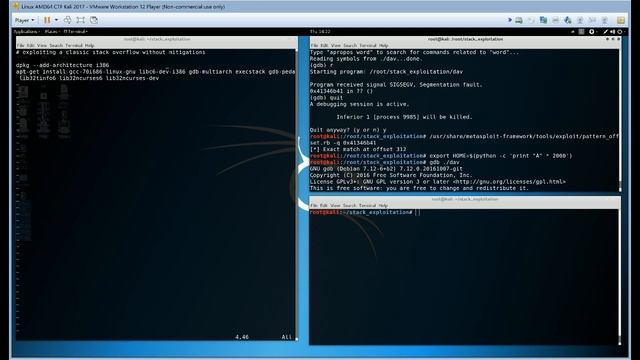This screenshot has width=640, height=360.
Task: Click the first USB device icon
Action: click(x=580, y=20)
